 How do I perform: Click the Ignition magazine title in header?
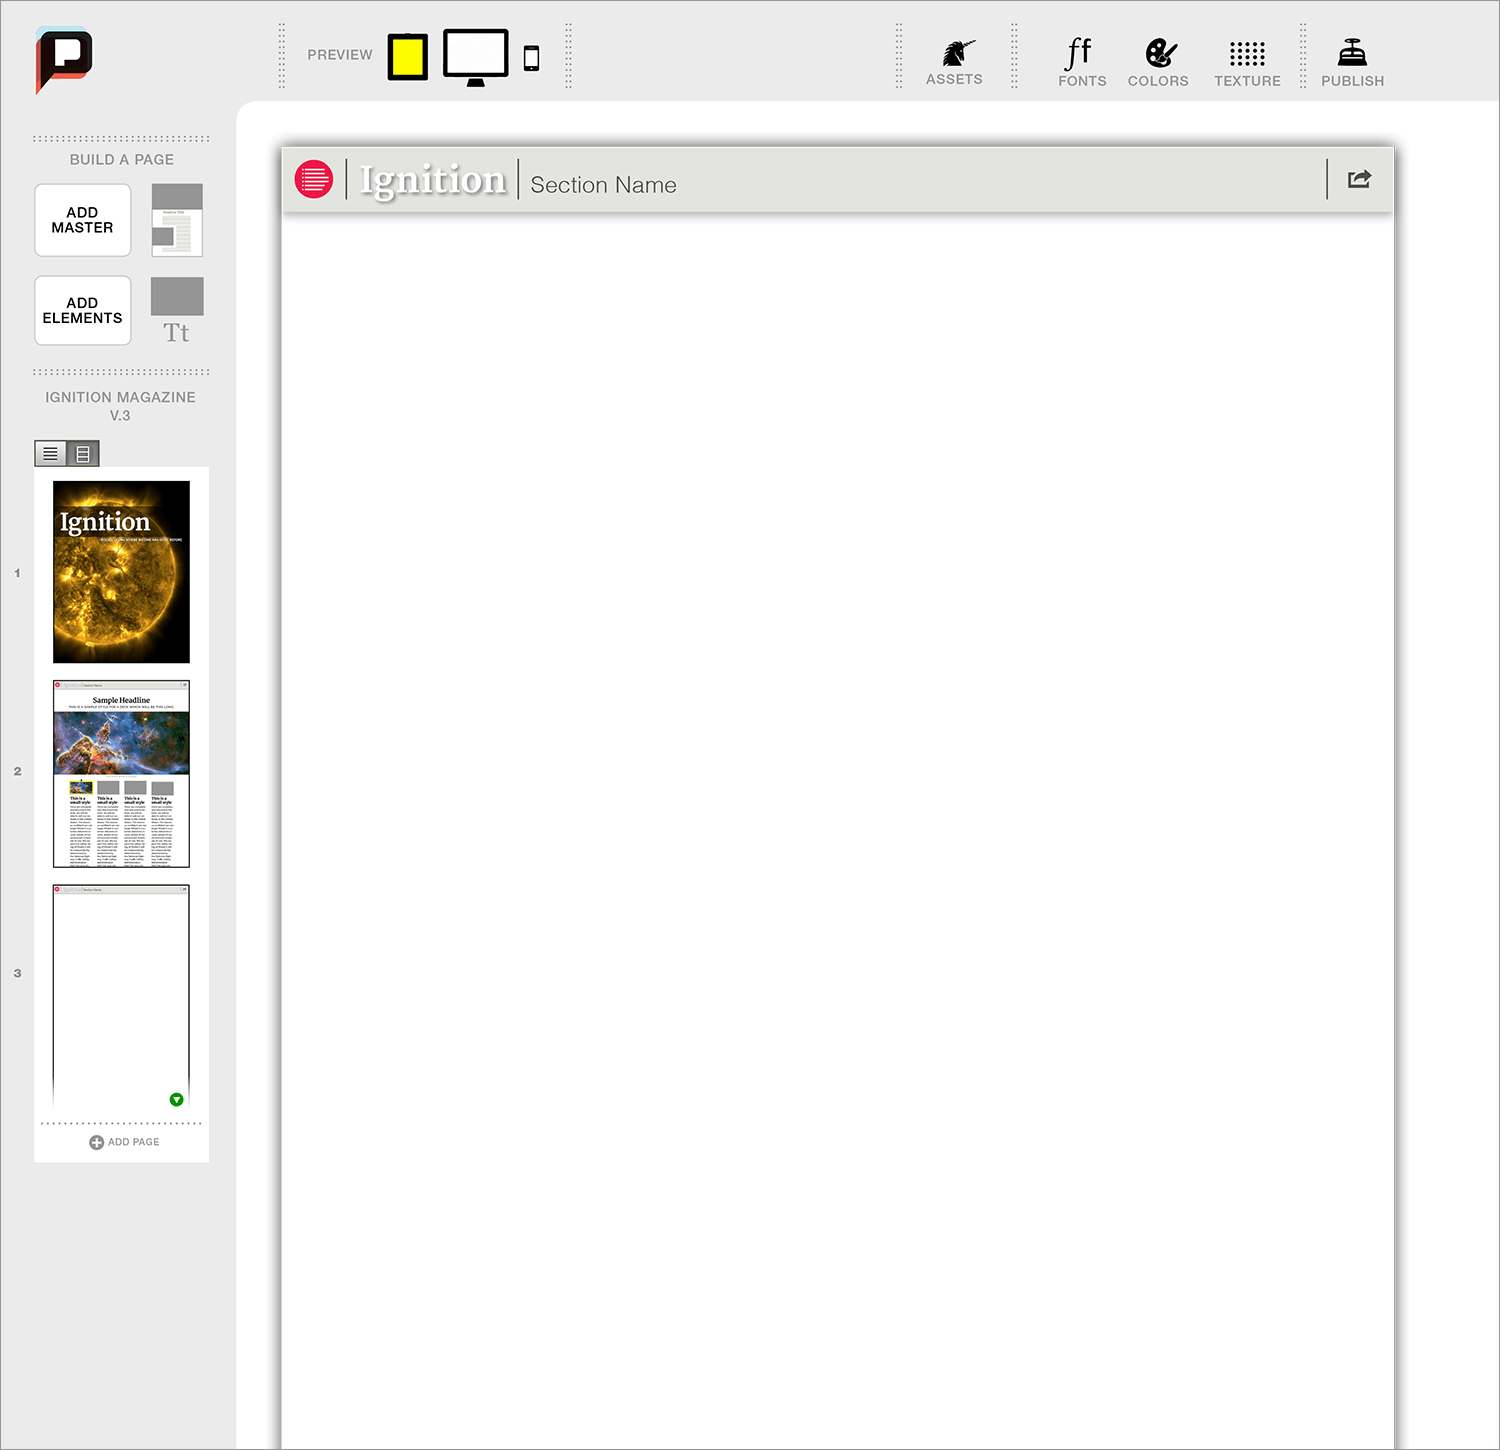tap(433, 180)
